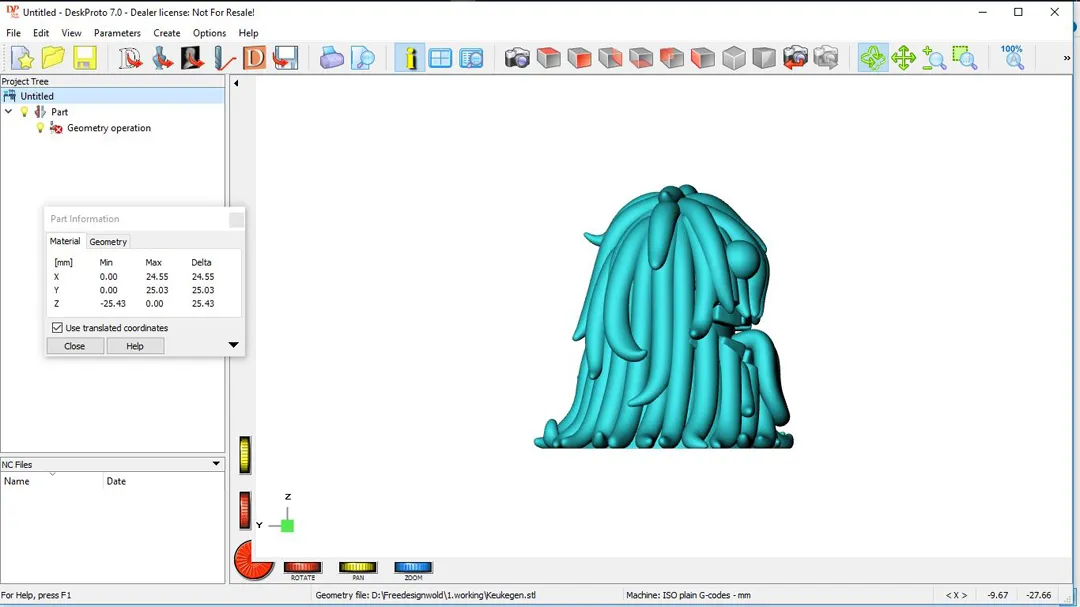Load a geometry file using the D-arrow icon
This screenshot has width=1080, height=607.
point(130,59)
